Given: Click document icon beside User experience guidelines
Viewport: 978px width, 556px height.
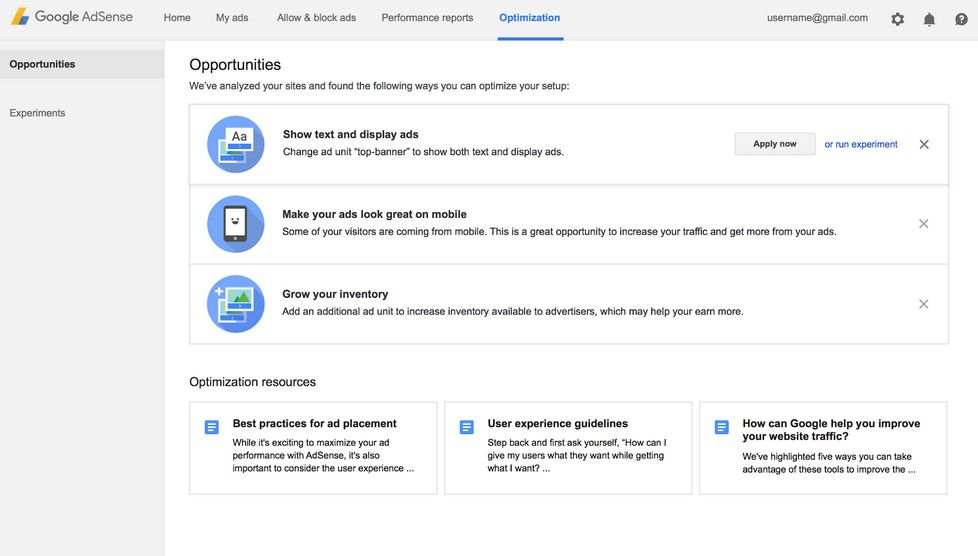Looking at the screenshot, I should tap(467, 427).
